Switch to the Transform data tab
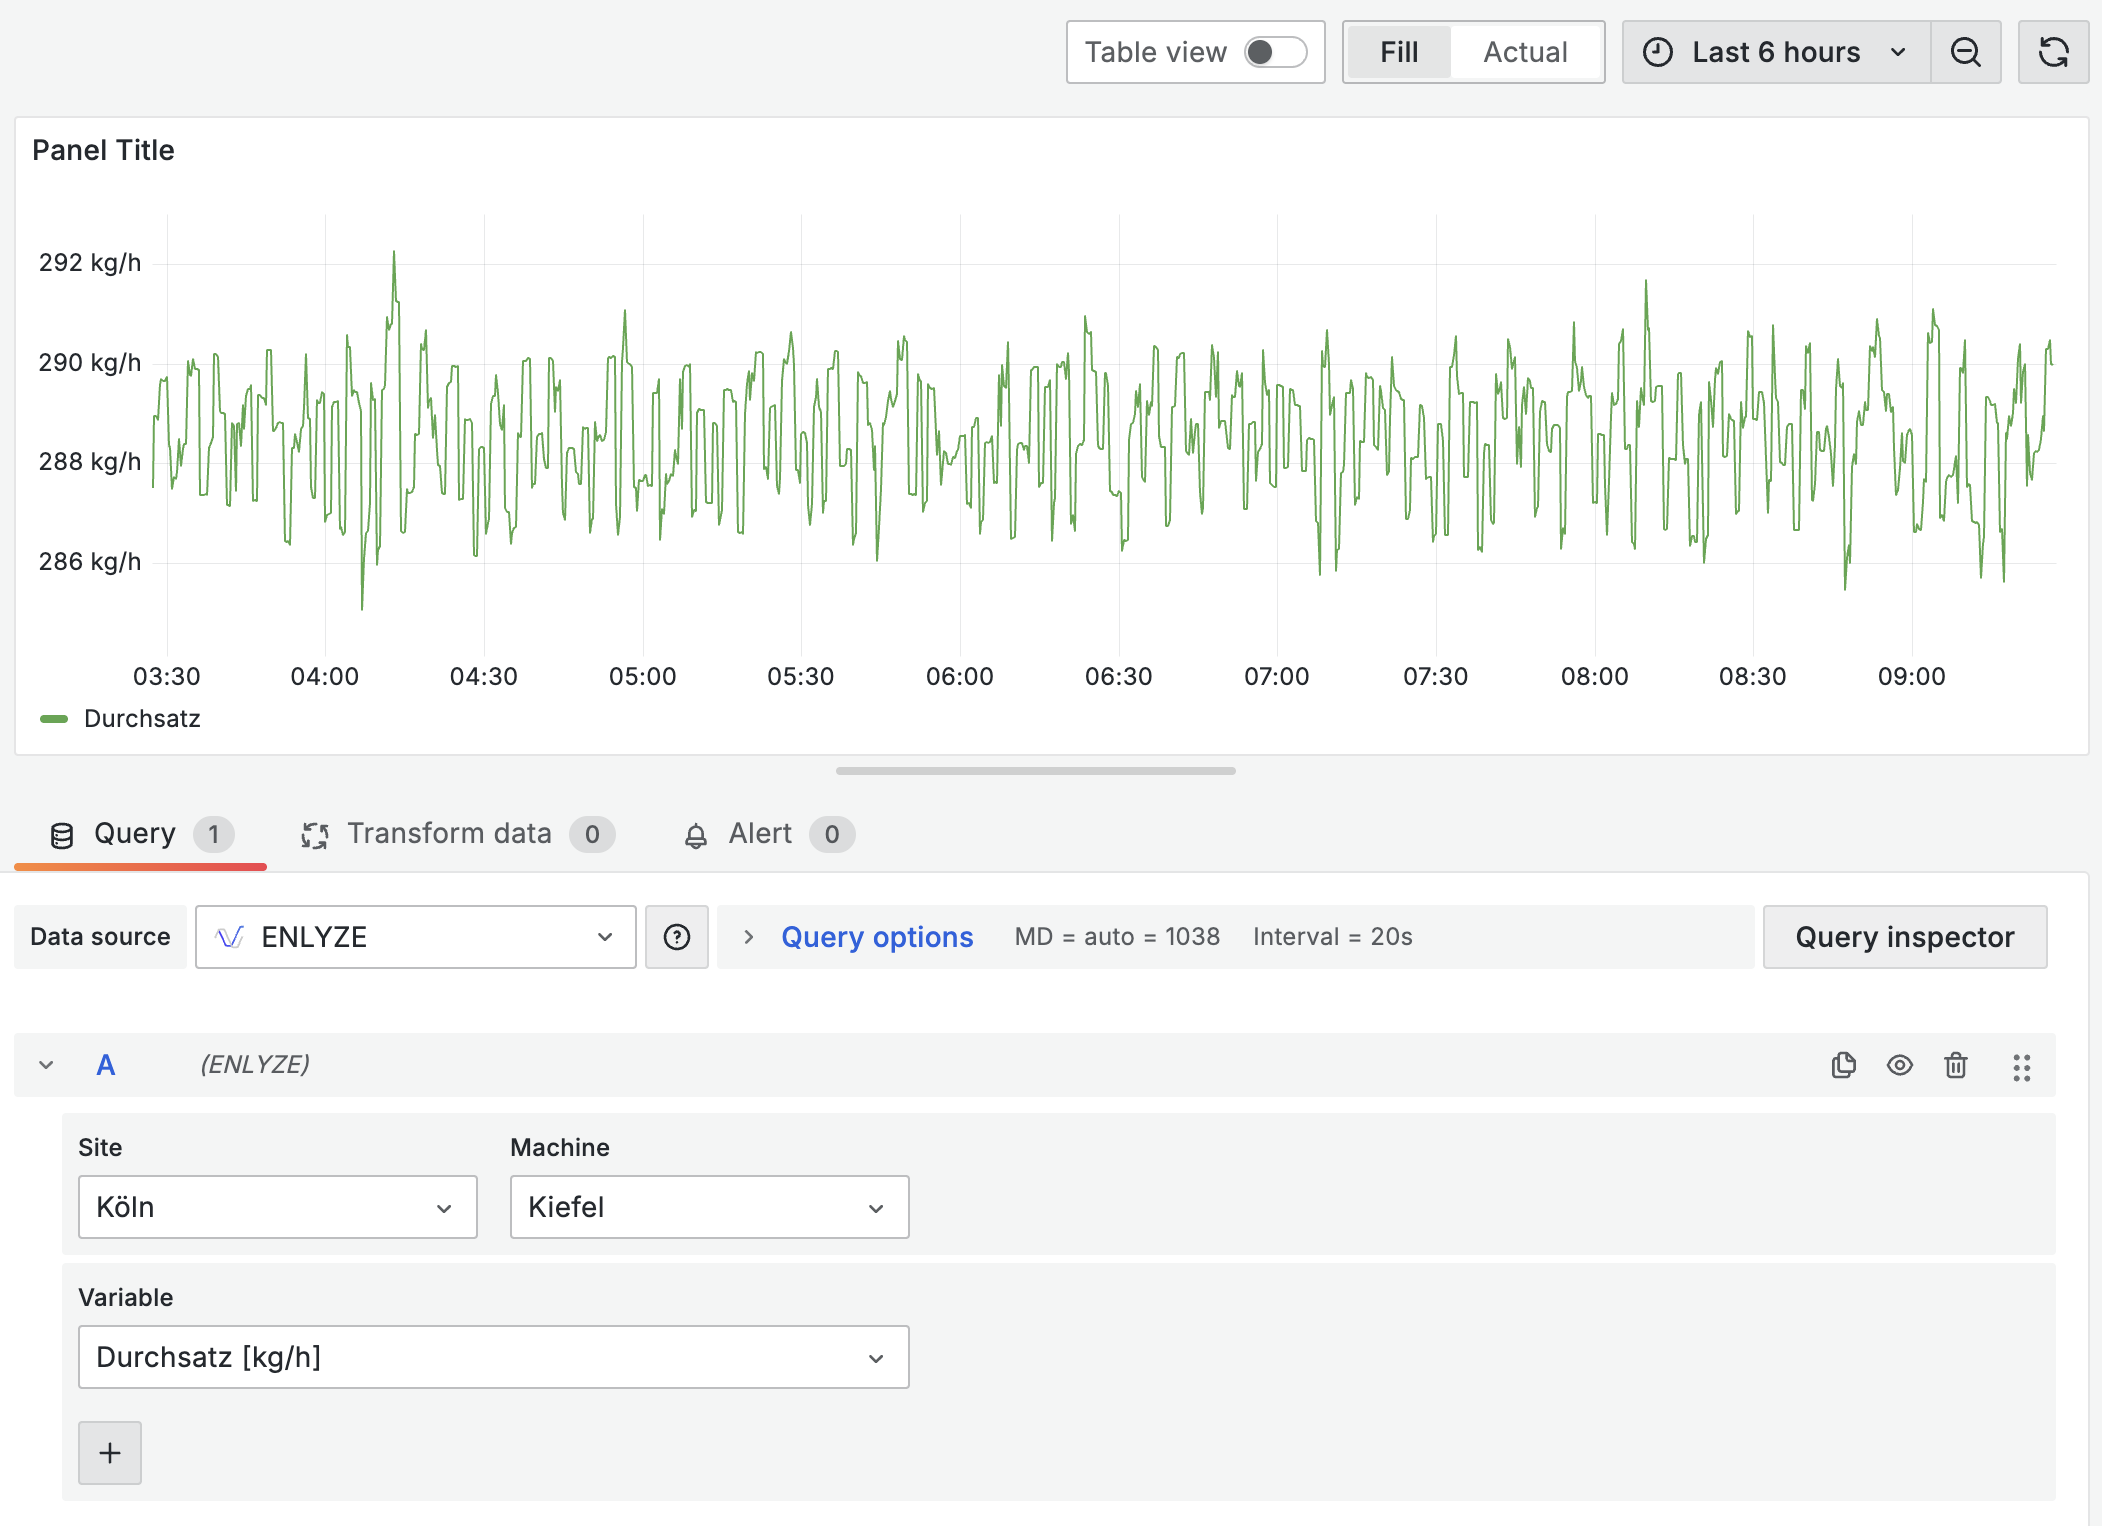 click(449, 833)
